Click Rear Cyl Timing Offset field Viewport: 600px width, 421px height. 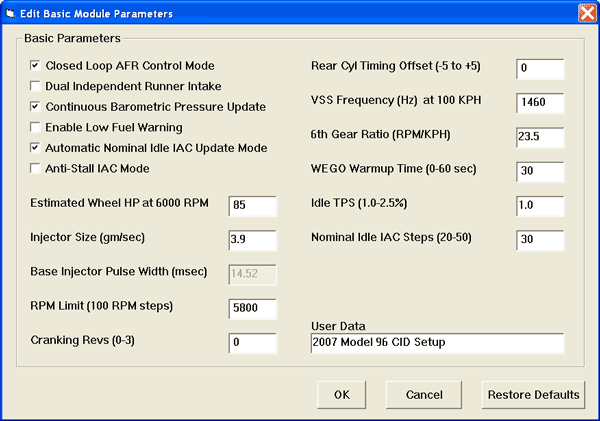tap(540, 69)
